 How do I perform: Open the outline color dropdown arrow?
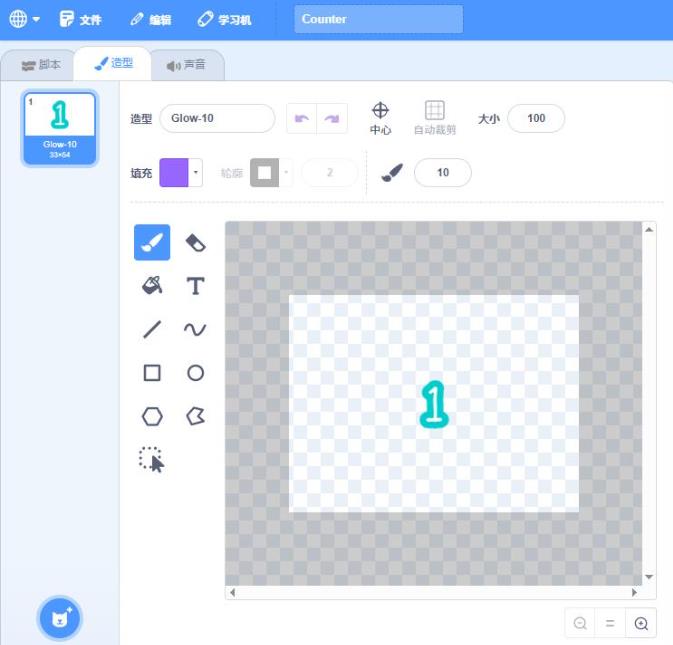pos(286,173)
